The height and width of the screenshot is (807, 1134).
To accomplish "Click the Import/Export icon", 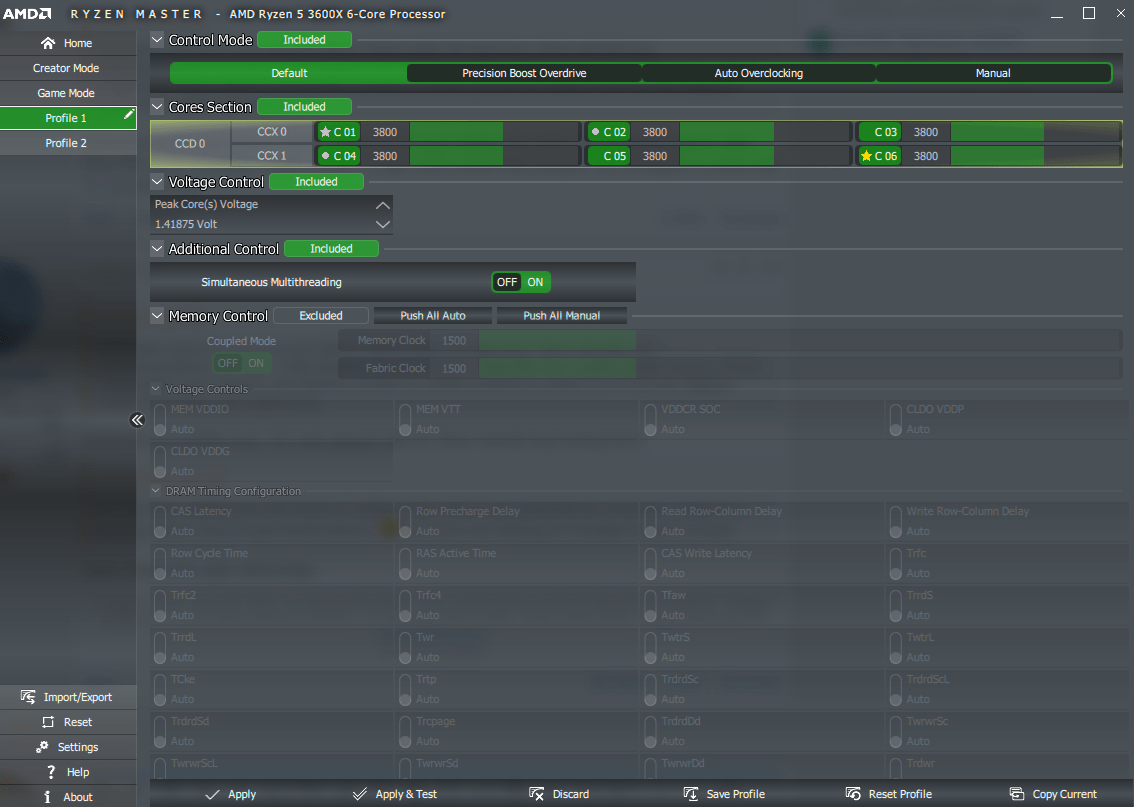I will [27, 697].
